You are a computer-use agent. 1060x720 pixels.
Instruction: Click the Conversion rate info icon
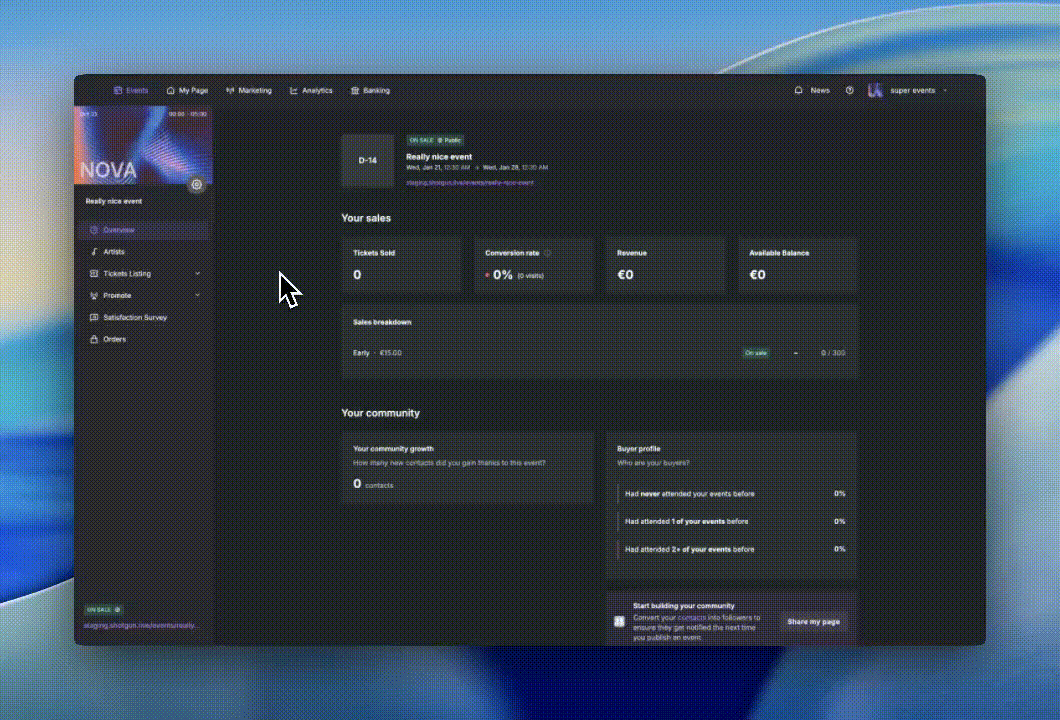click(x=548, y=253)
